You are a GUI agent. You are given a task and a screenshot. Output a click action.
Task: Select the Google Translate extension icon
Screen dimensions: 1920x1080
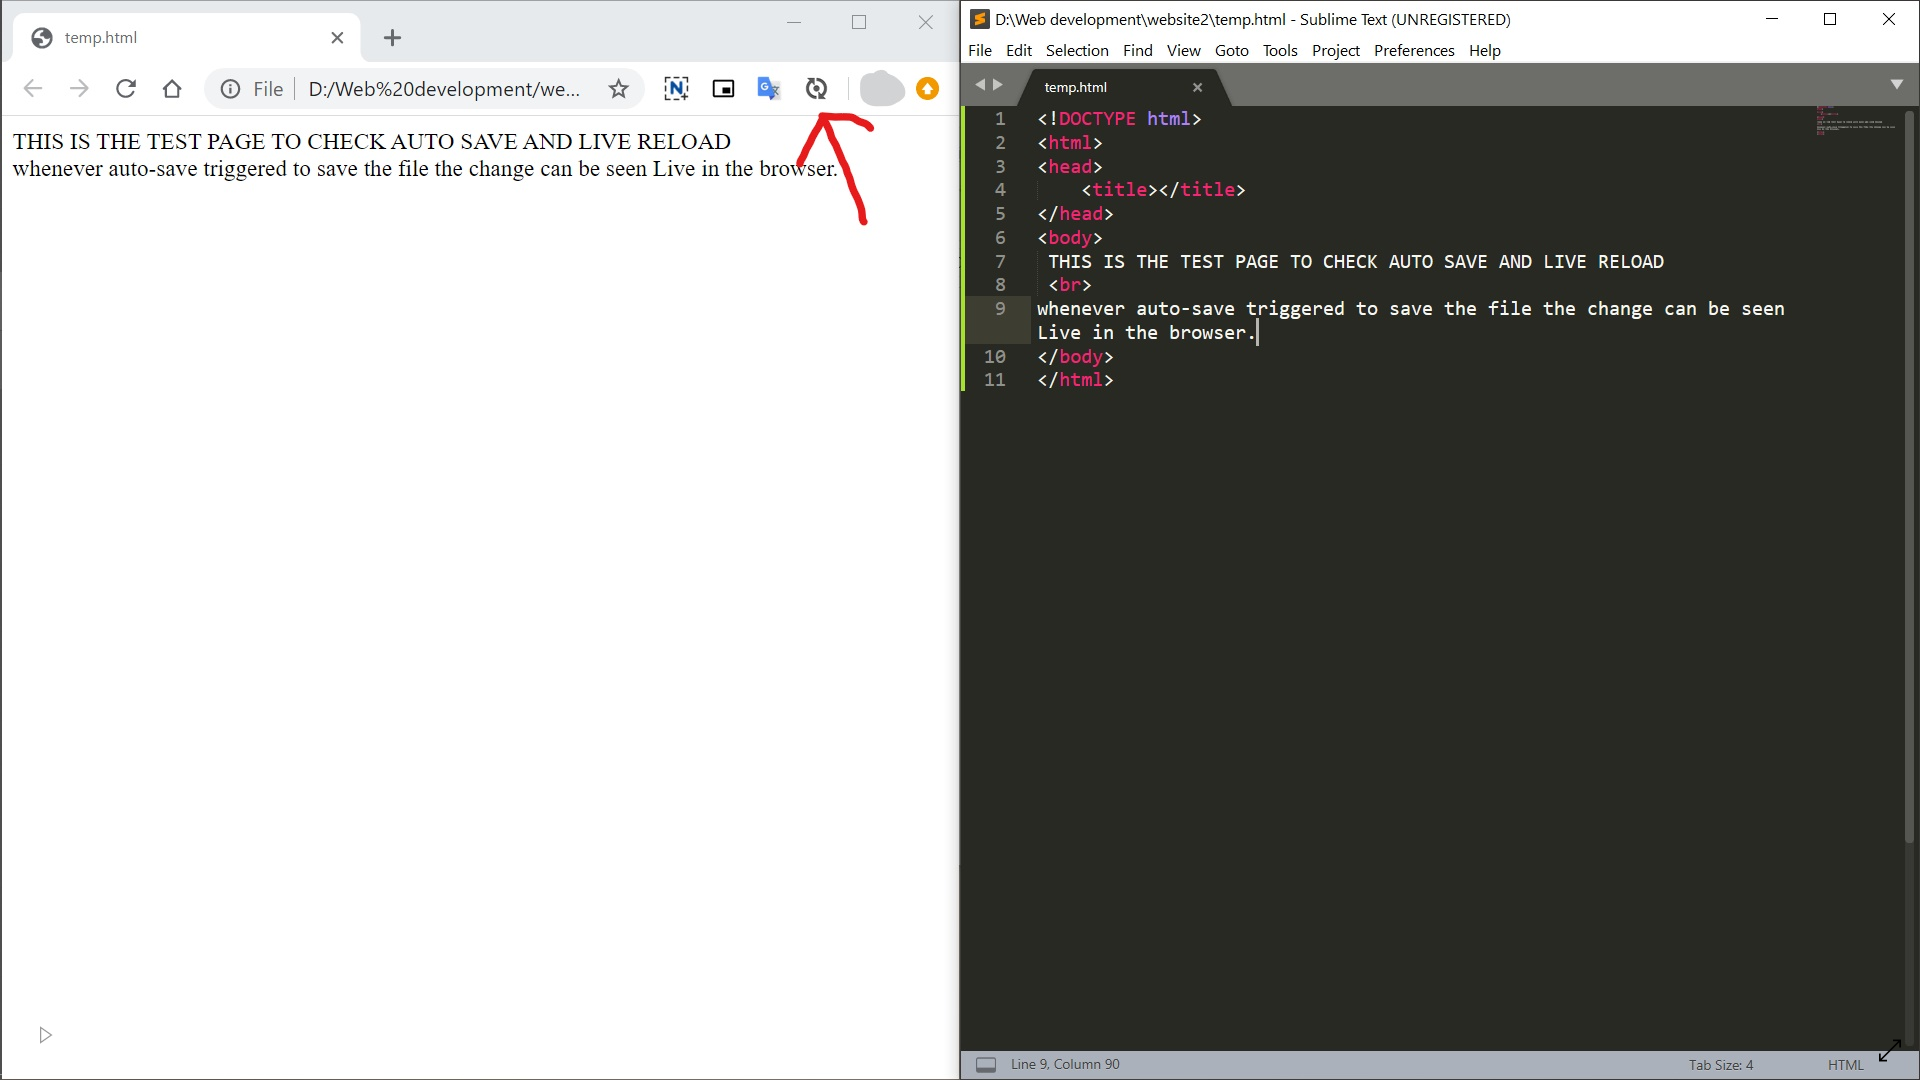tap(768, 88)
